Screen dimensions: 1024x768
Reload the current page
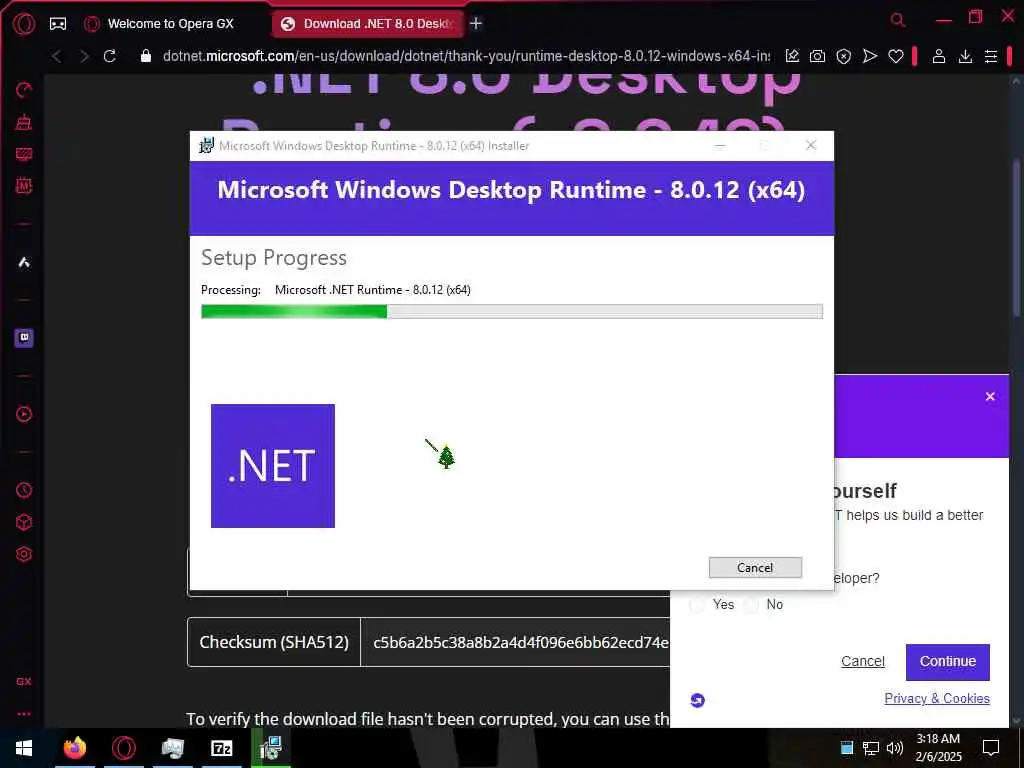pos(110,56)
